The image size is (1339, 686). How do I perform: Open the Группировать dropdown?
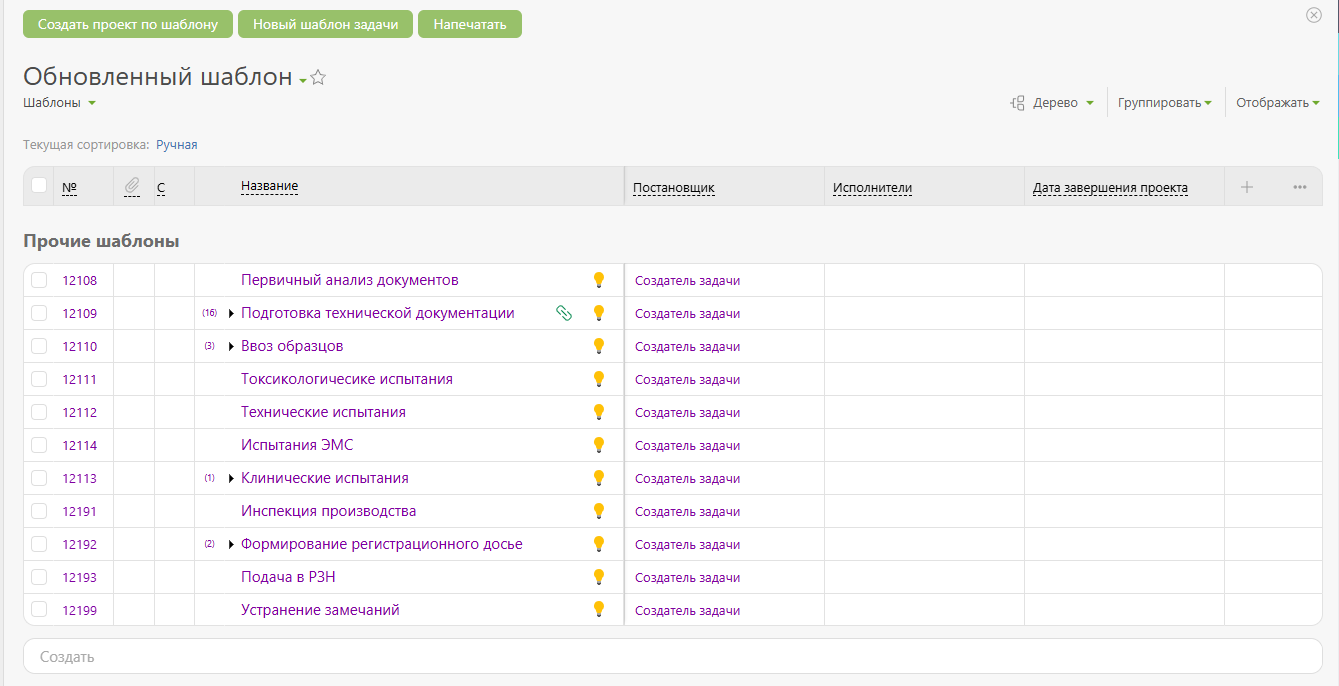pyautogui.click(x=1165, y=103)
